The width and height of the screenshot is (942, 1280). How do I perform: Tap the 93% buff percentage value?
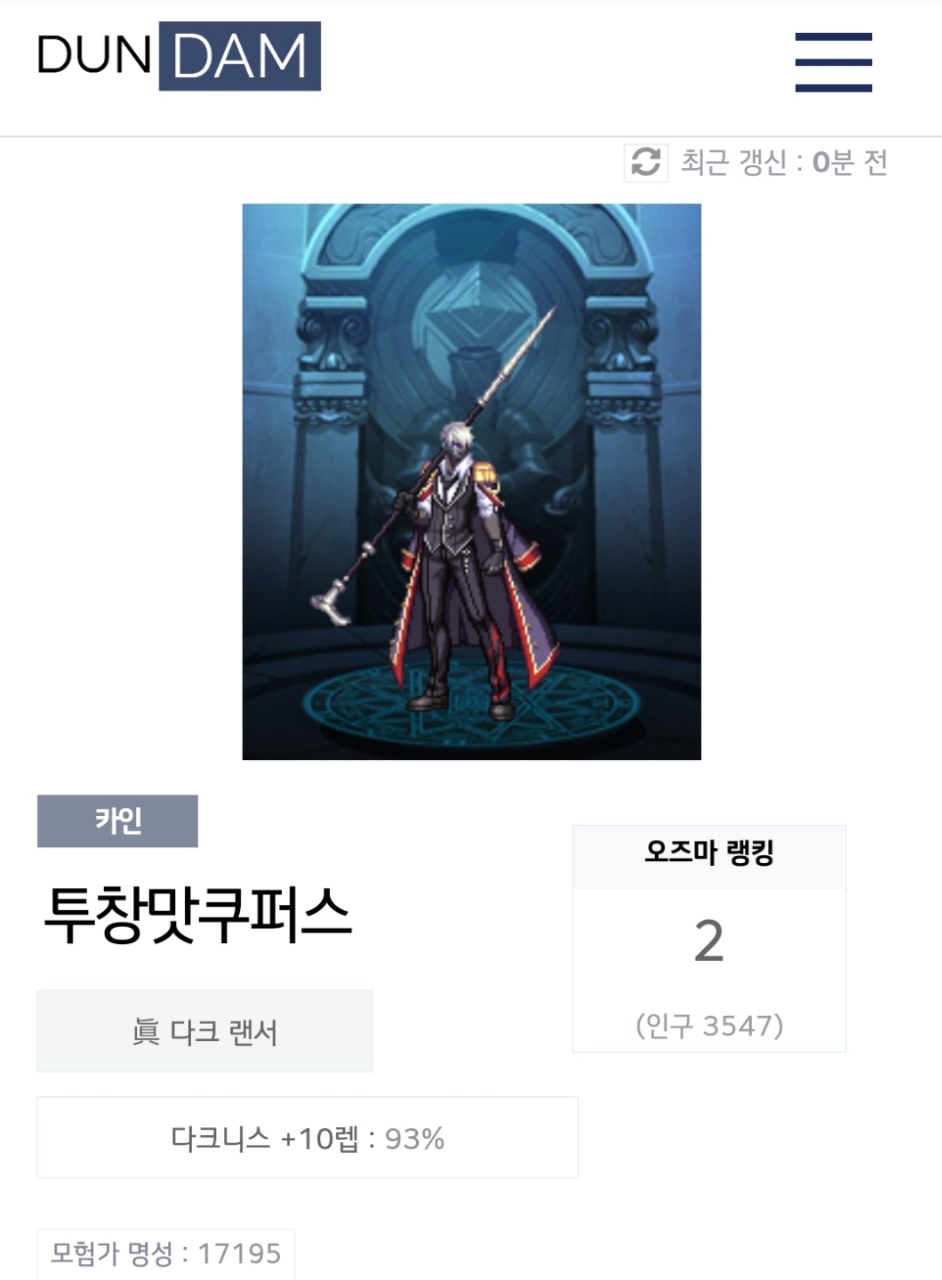414,1138
